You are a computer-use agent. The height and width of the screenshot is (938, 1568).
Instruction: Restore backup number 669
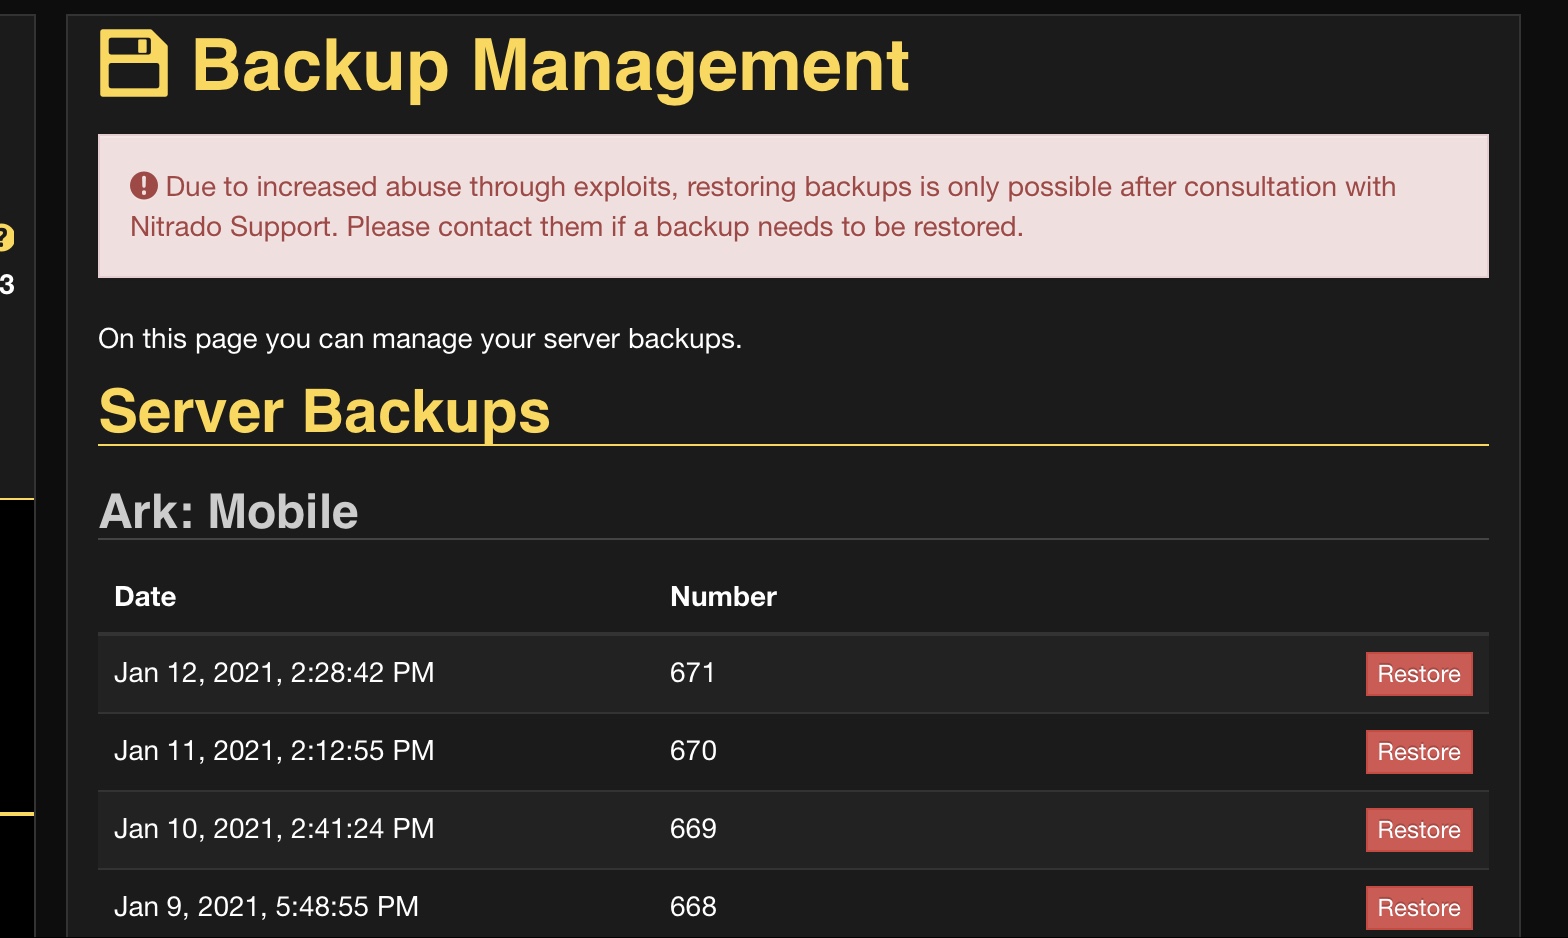pyautogui.click(x=1419, y=830)
